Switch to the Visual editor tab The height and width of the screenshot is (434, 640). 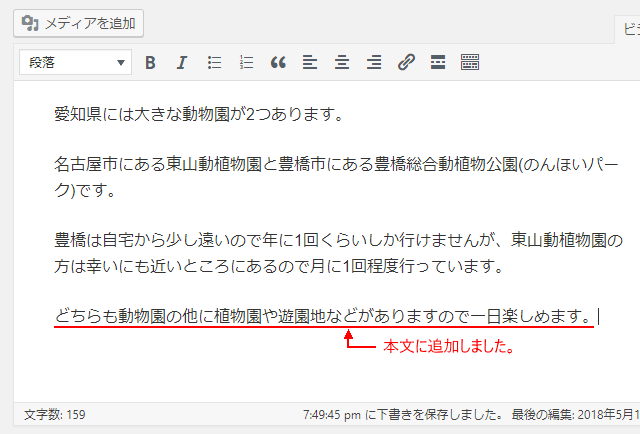tap(628, 29)
